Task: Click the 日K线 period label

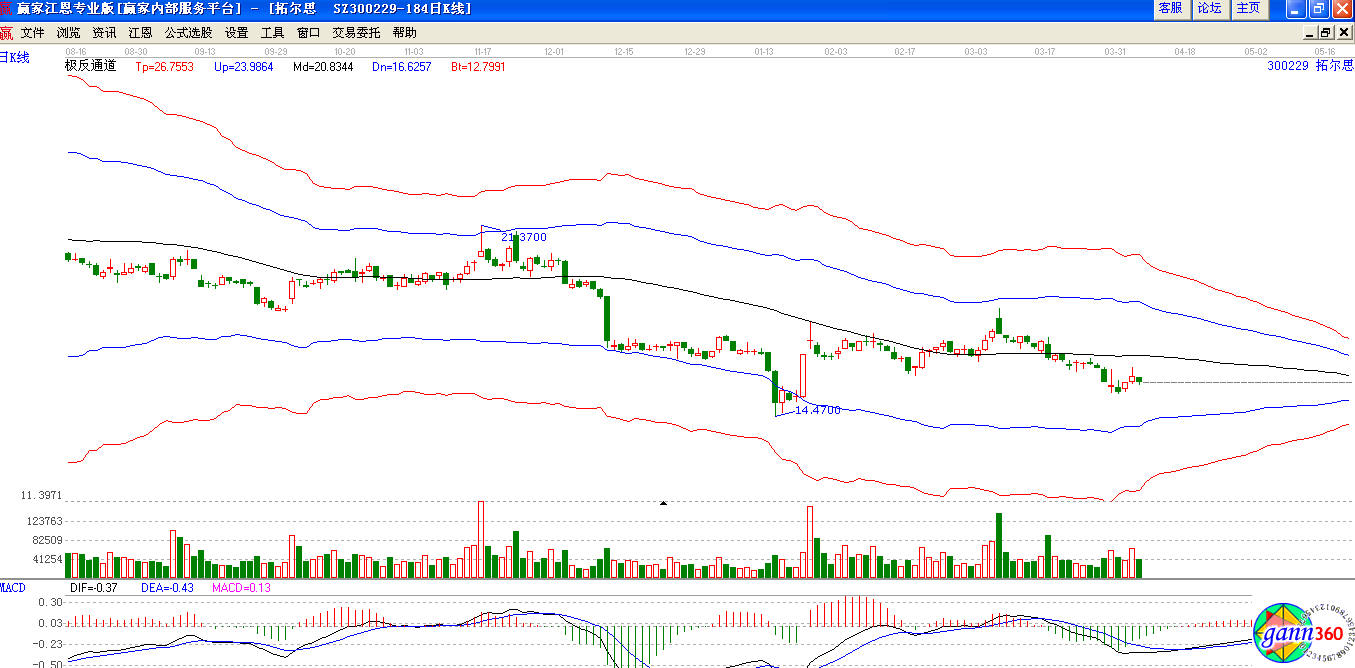Action: 15,57
